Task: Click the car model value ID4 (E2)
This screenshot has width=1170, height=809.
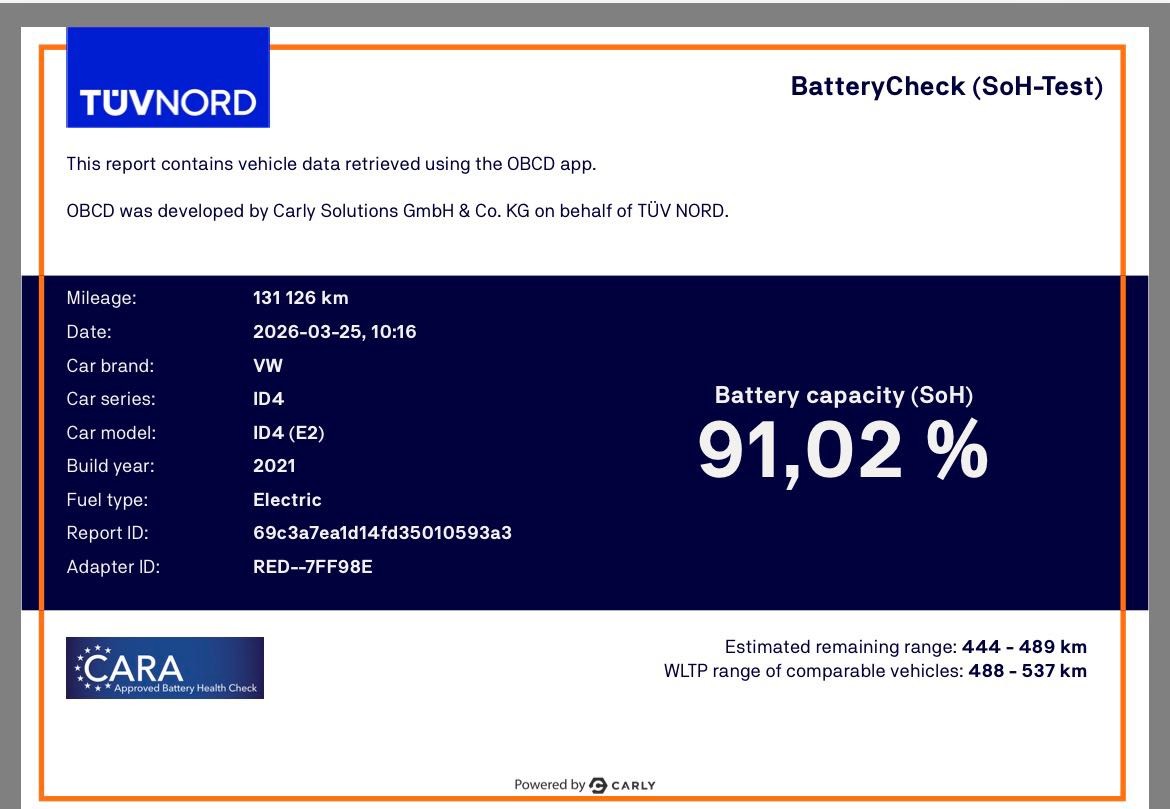Action: (288, 433)
